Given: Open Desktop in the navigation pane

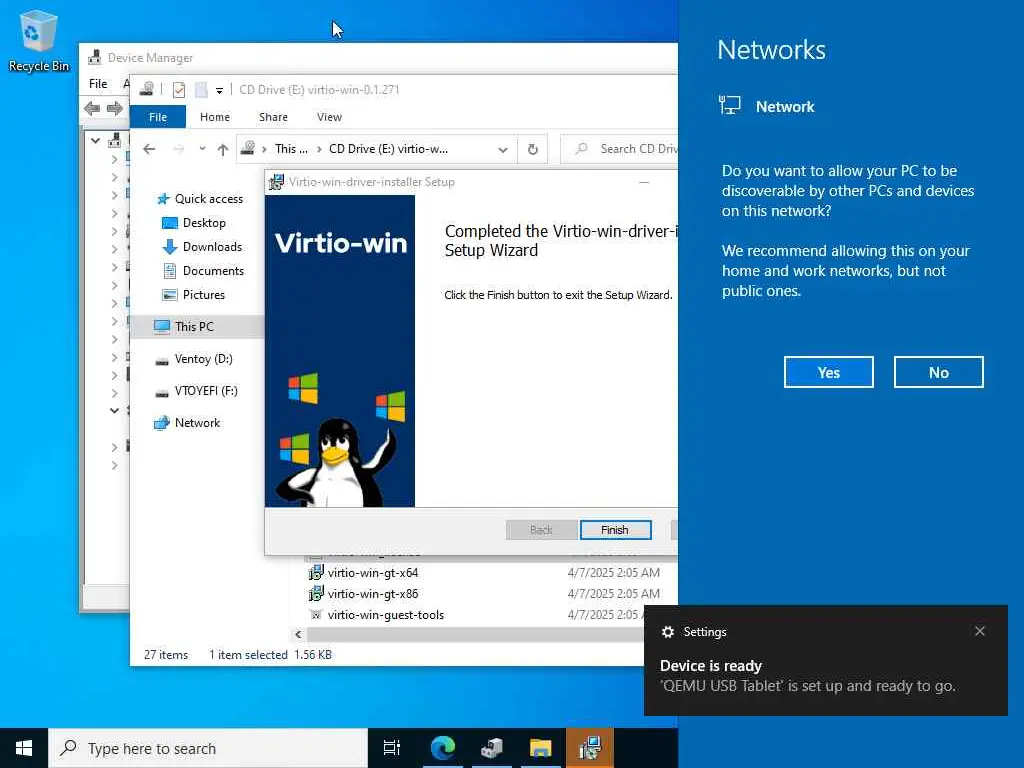Looking at the screenshot, I should click(x=193, y=223).
